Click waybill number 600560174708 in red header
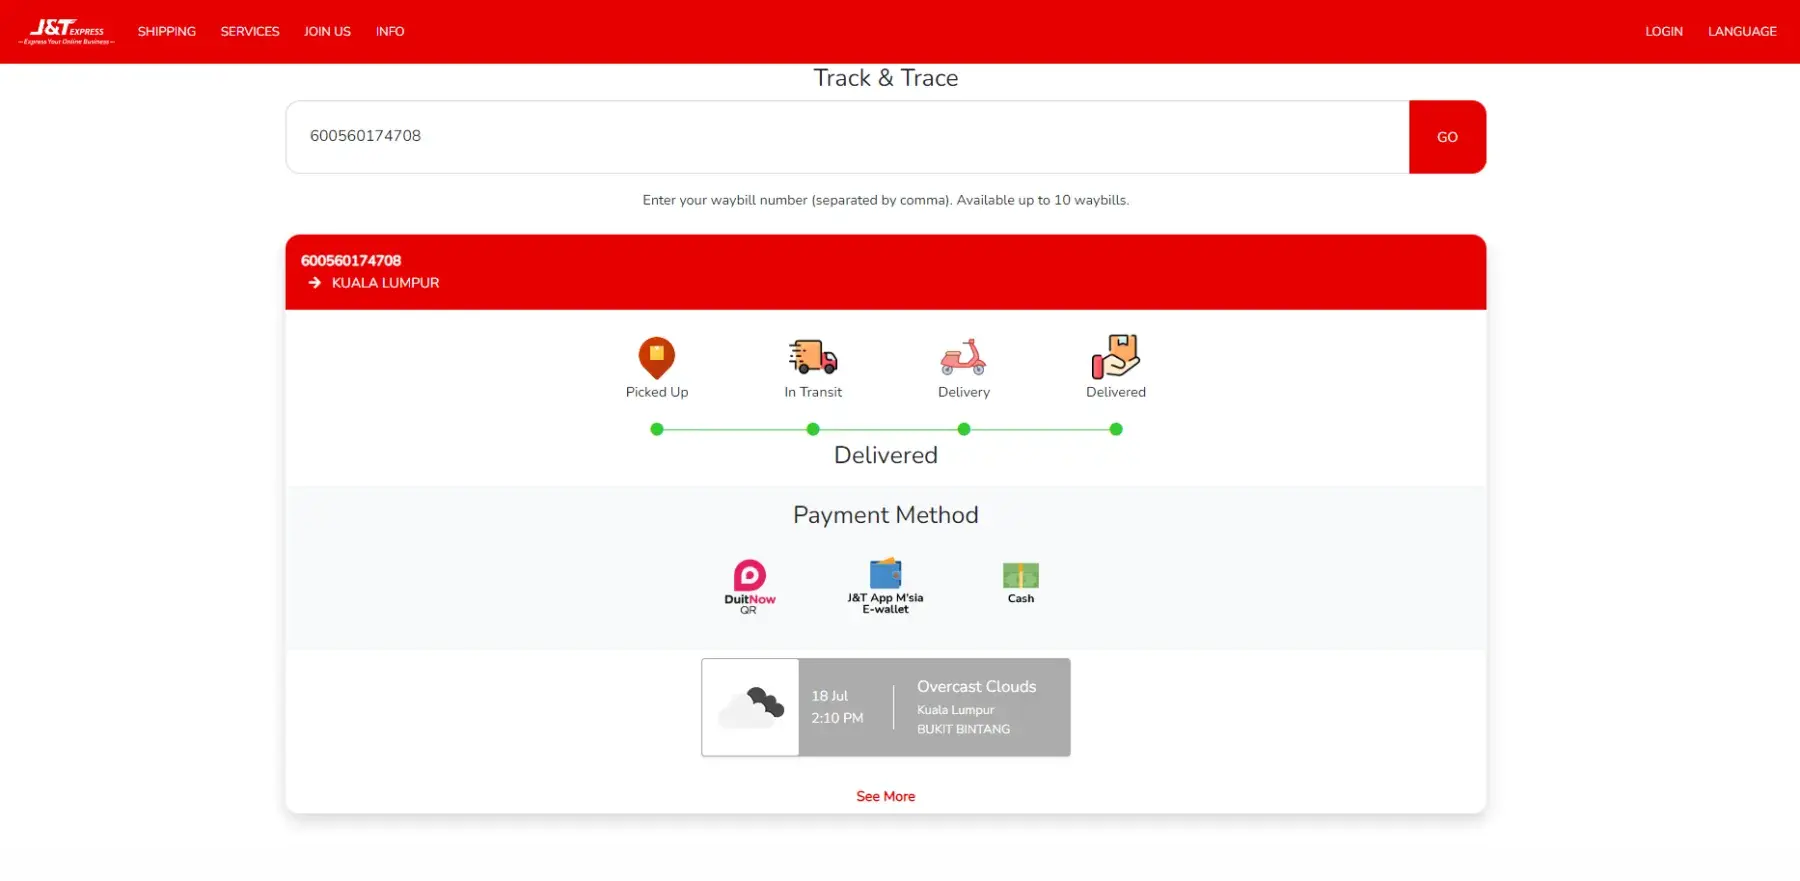 click(x=351, y=261)
